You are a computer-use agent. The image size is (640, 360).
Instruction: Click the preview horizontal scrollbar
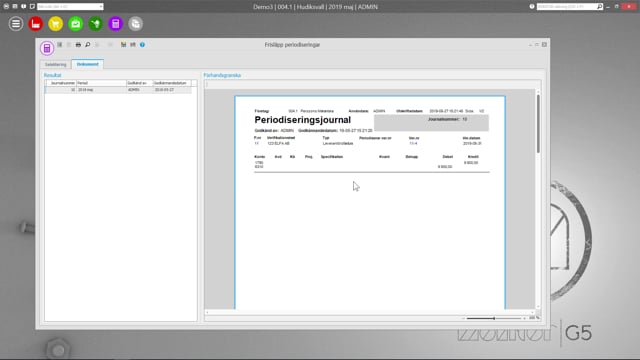(x=370, y=312)
